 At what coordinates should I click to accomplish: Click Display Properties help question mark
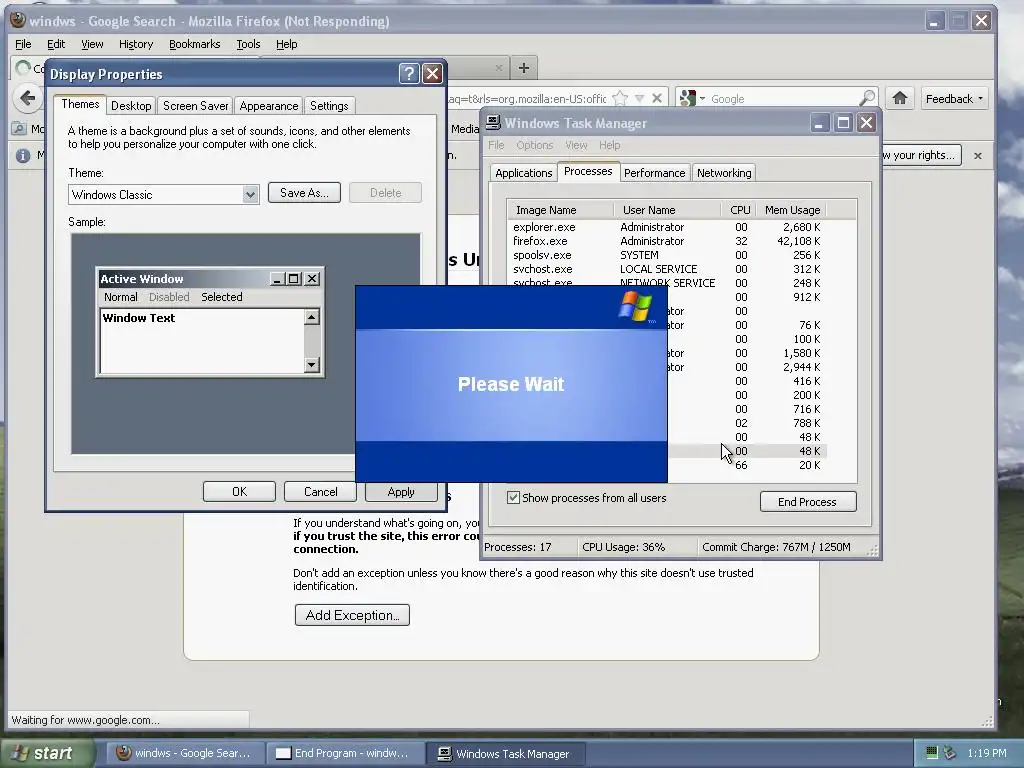409,74
